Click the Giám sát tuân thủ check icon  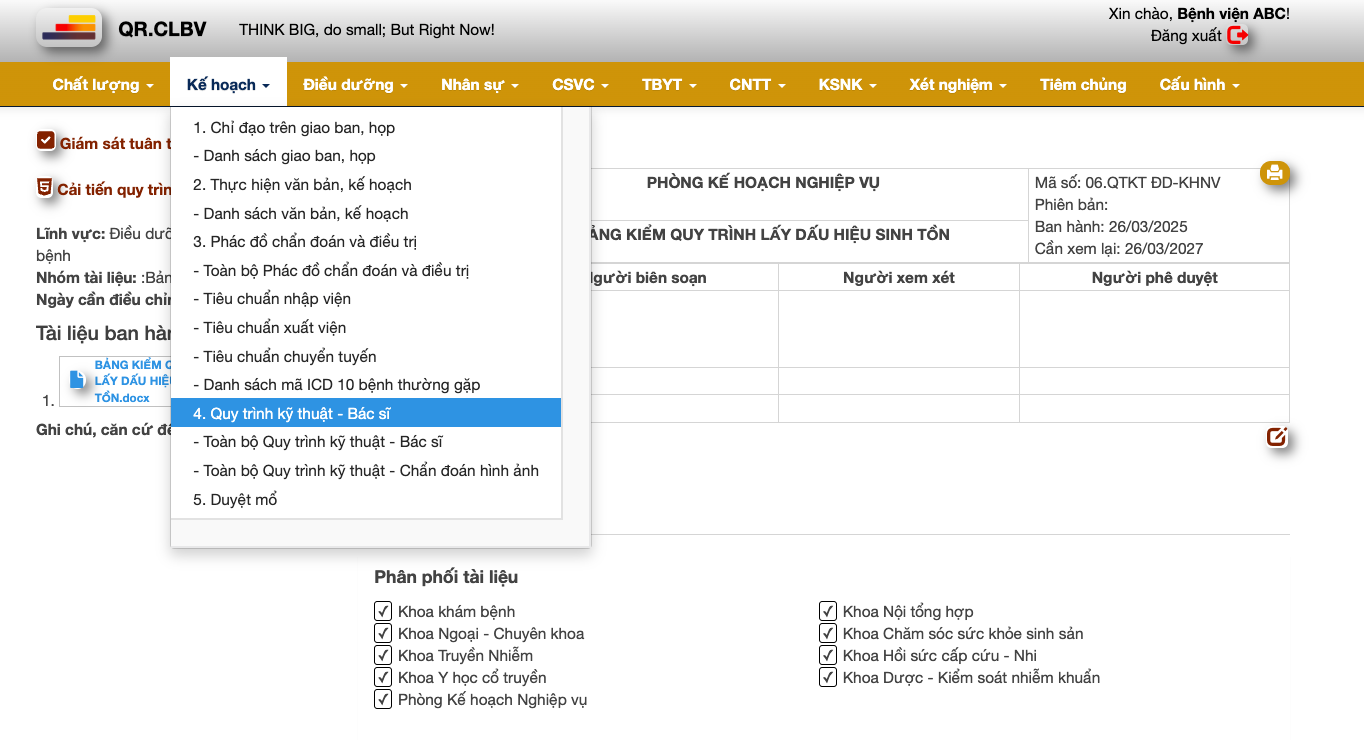tap(45, 141)
